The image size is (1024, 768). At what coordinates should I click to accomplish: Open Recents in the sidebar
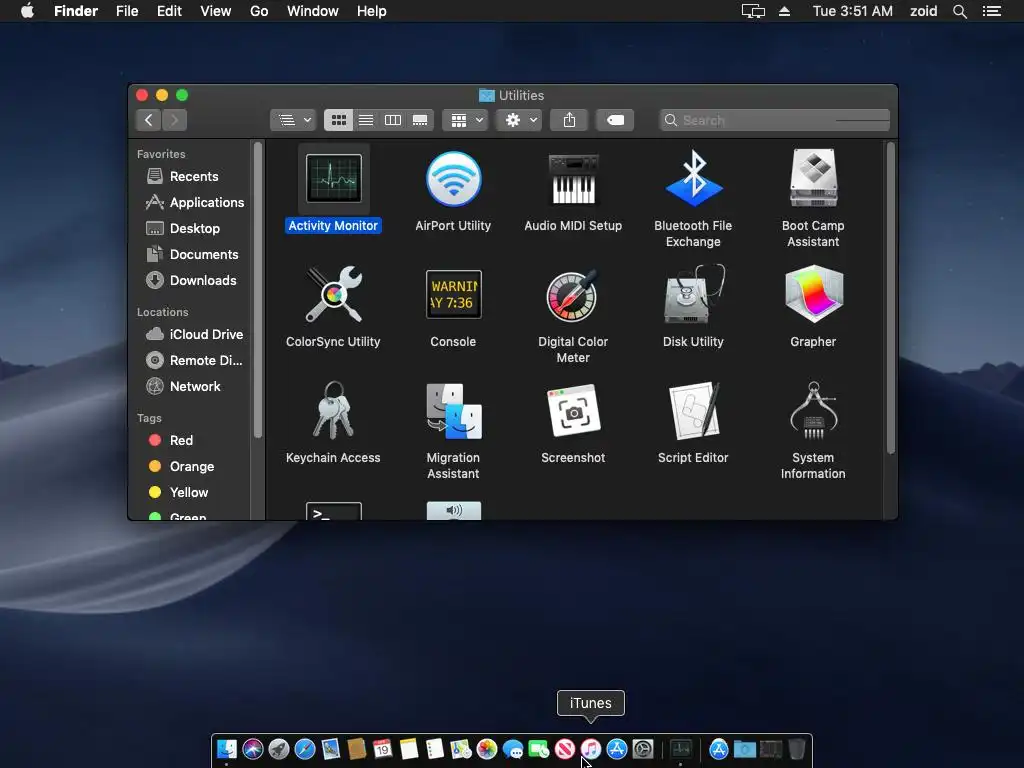pyautogui.click(x=192, y=176)
